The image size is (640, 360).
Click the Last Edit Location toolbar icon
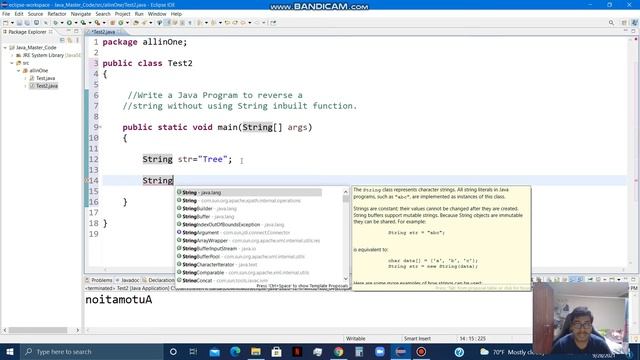[x=227, y=23]
